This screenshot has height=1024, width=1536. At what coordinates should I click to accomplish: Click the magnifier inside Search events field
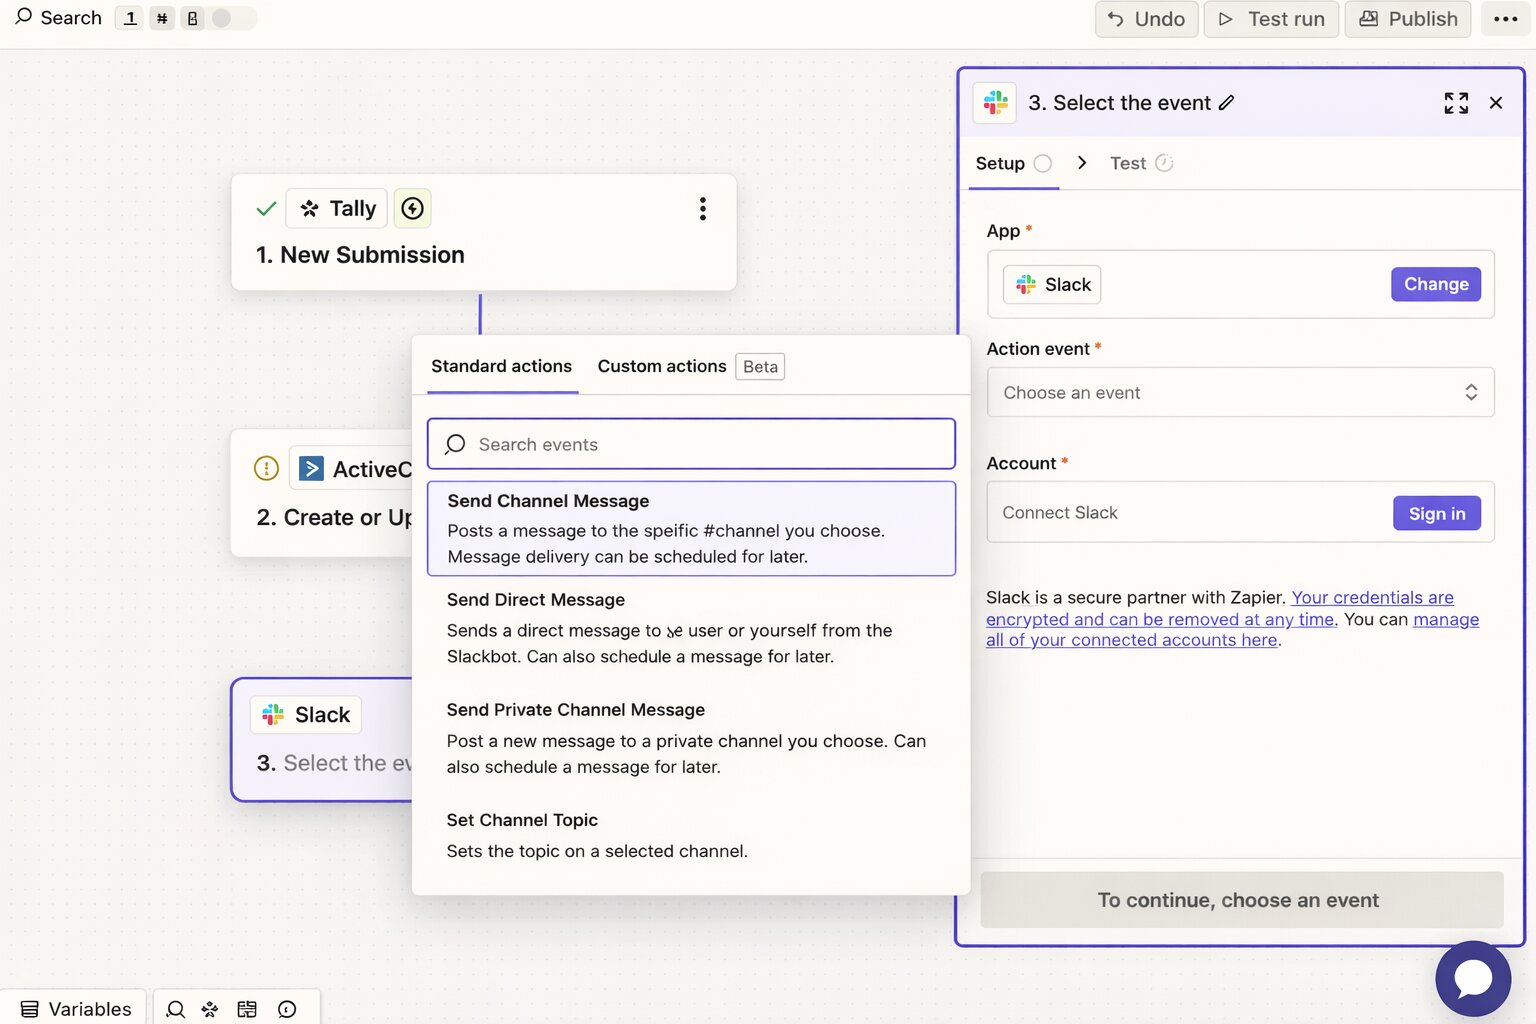[455, 444]
